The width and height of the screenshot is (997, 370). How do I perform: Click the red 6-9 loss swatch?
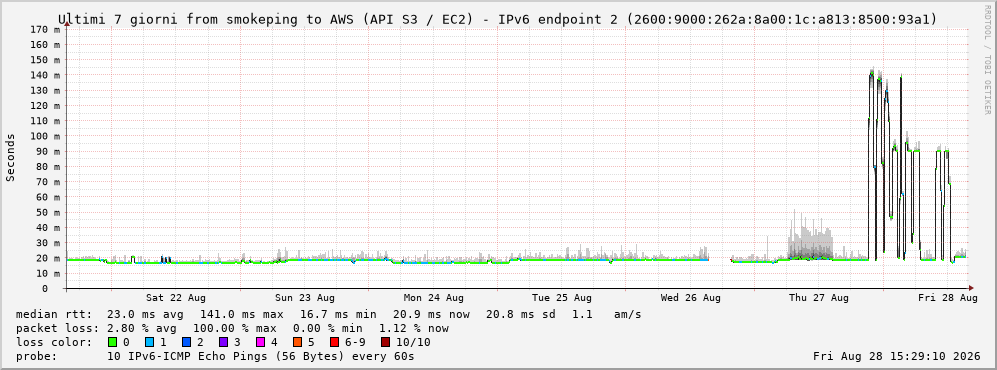click(x=333, y=342)
